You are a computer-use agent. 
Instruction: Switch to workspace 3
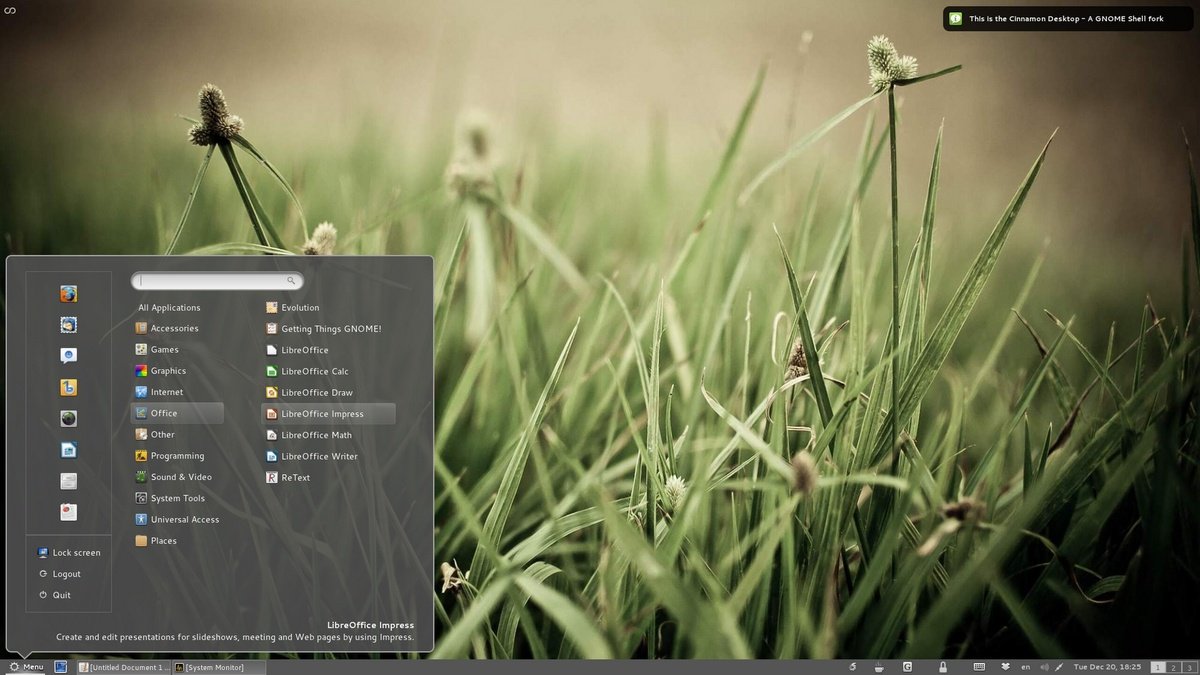pyautogui.click(x=1188, y=667)
